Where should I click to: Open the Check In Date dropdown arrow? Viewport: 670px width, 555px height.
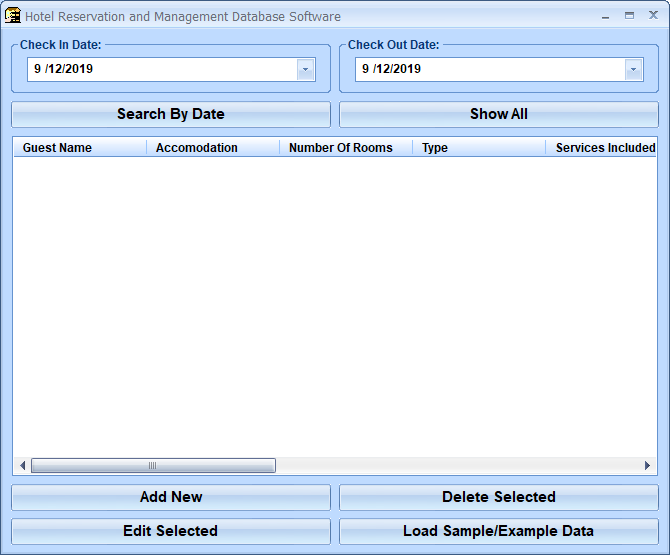coord(306,69)
